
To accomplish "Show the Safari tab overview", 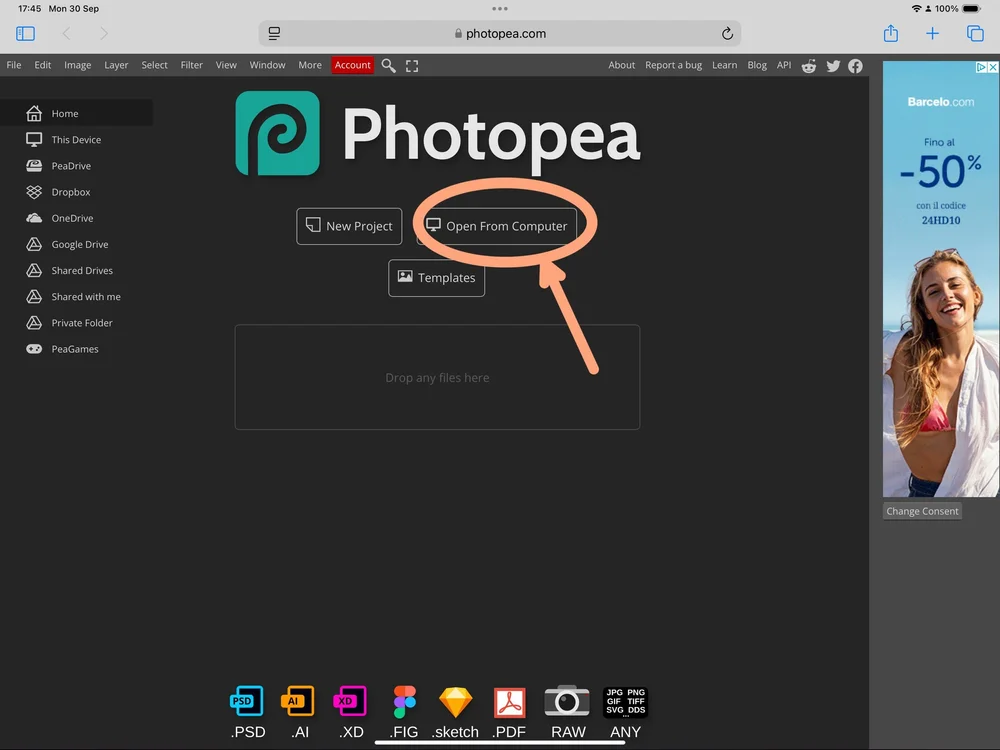I will click(x=975, y=33).
